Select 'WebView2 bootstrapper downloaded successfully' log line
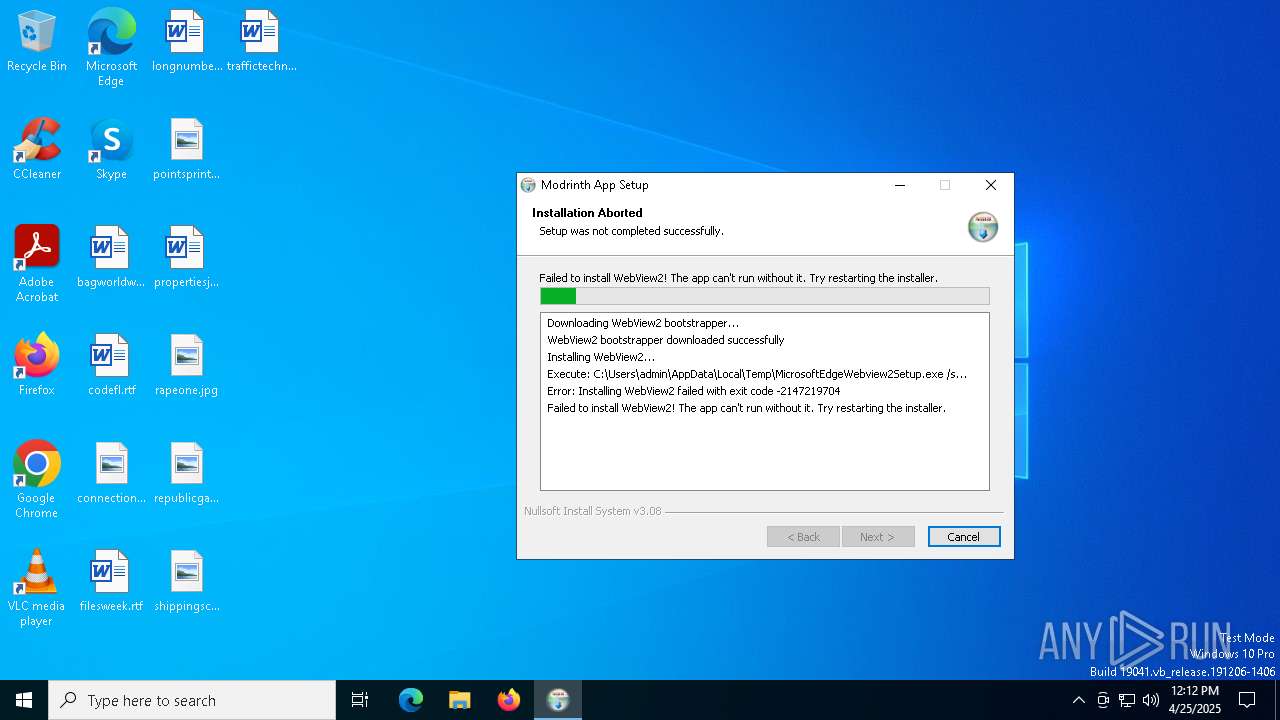The image size is (1280, 720). [x=666, y=340]
